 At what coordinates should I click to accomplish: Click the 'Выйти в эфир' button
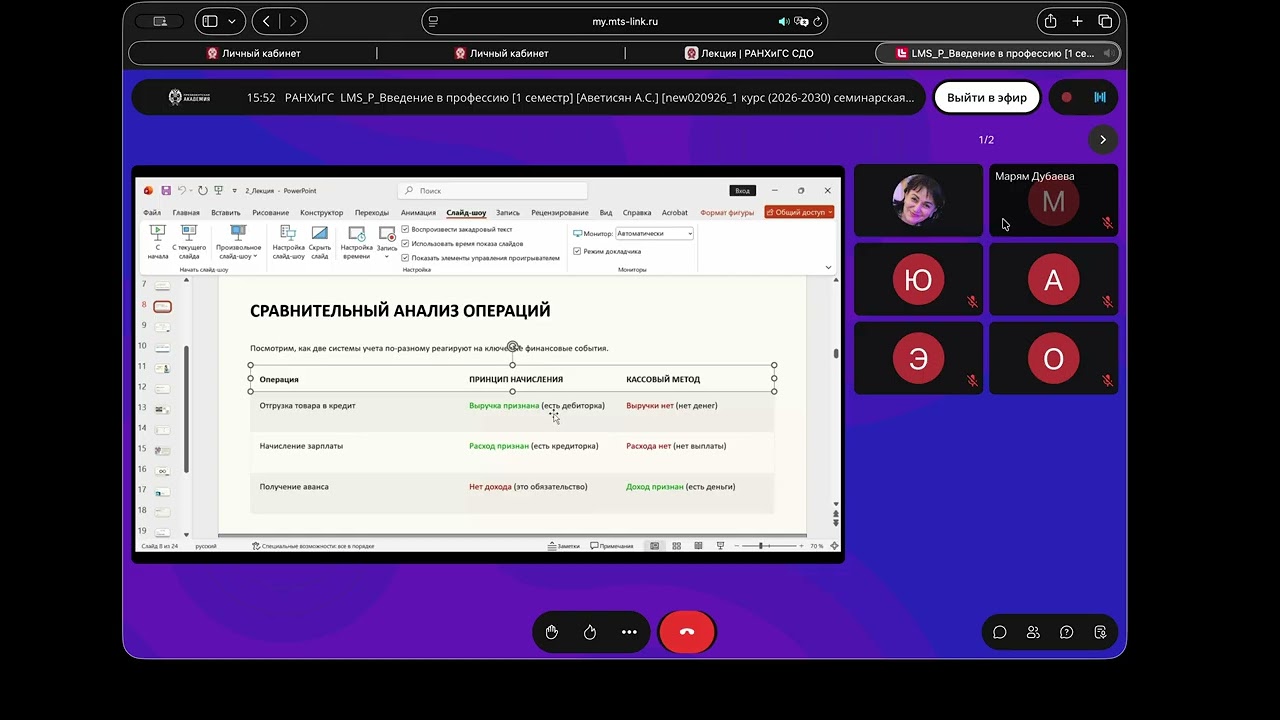(987, 97)
